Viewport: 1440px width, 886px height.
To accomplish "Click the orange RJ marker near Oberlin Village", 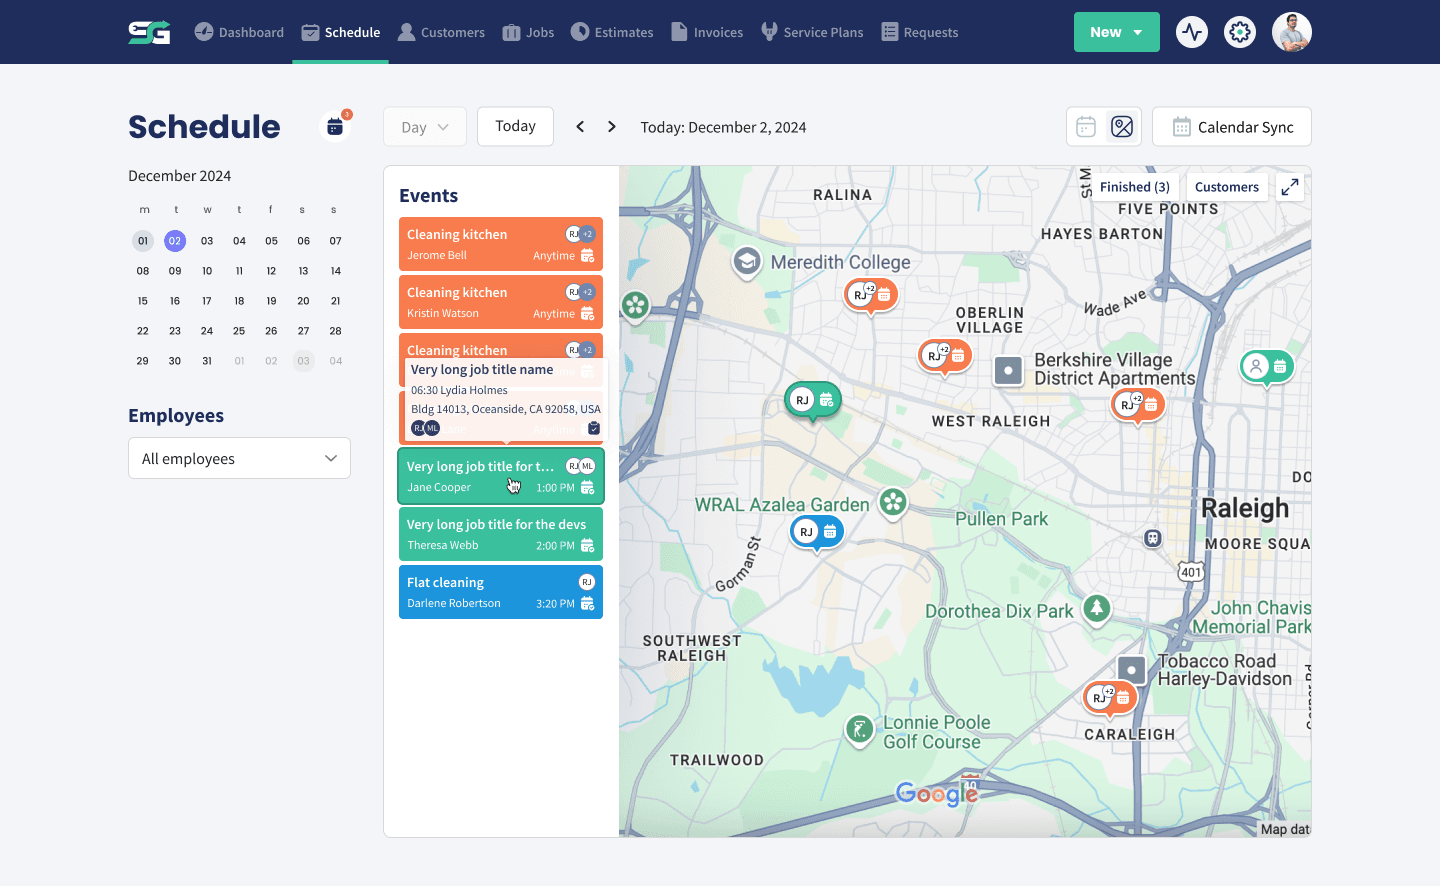I will [944, 355].
